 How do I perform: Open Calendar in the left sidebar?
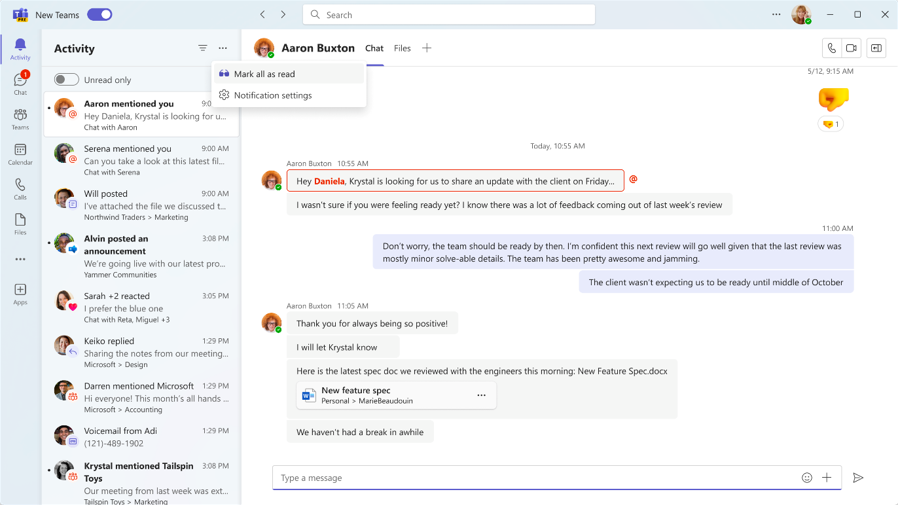[20, 154]
